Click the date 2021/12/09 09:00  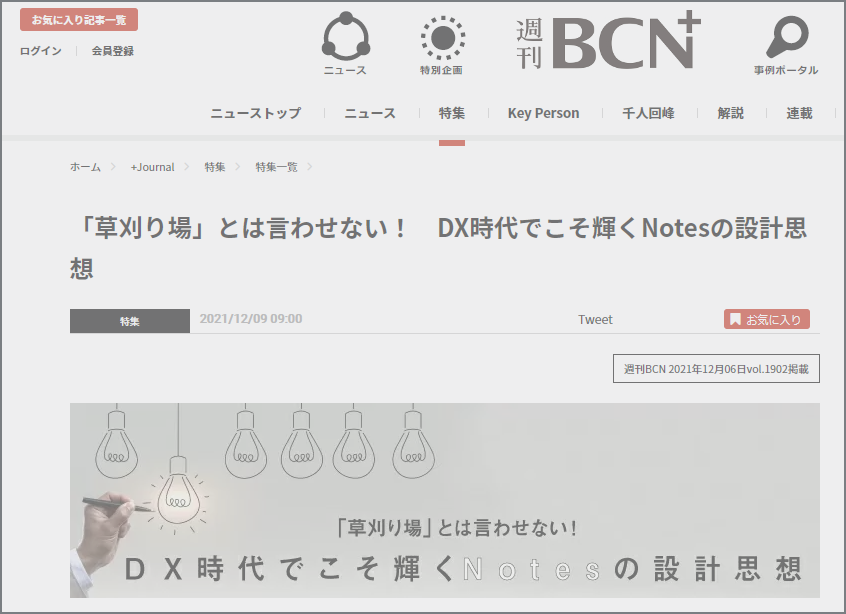coord(251,319)
